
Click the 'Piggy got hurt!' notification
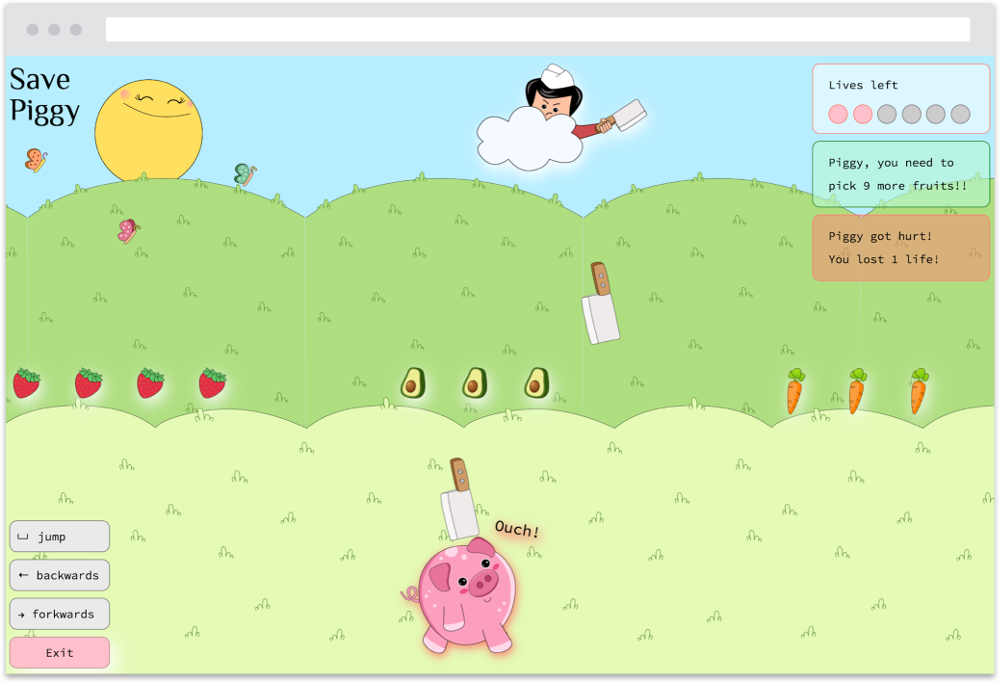tap(900, 248)
